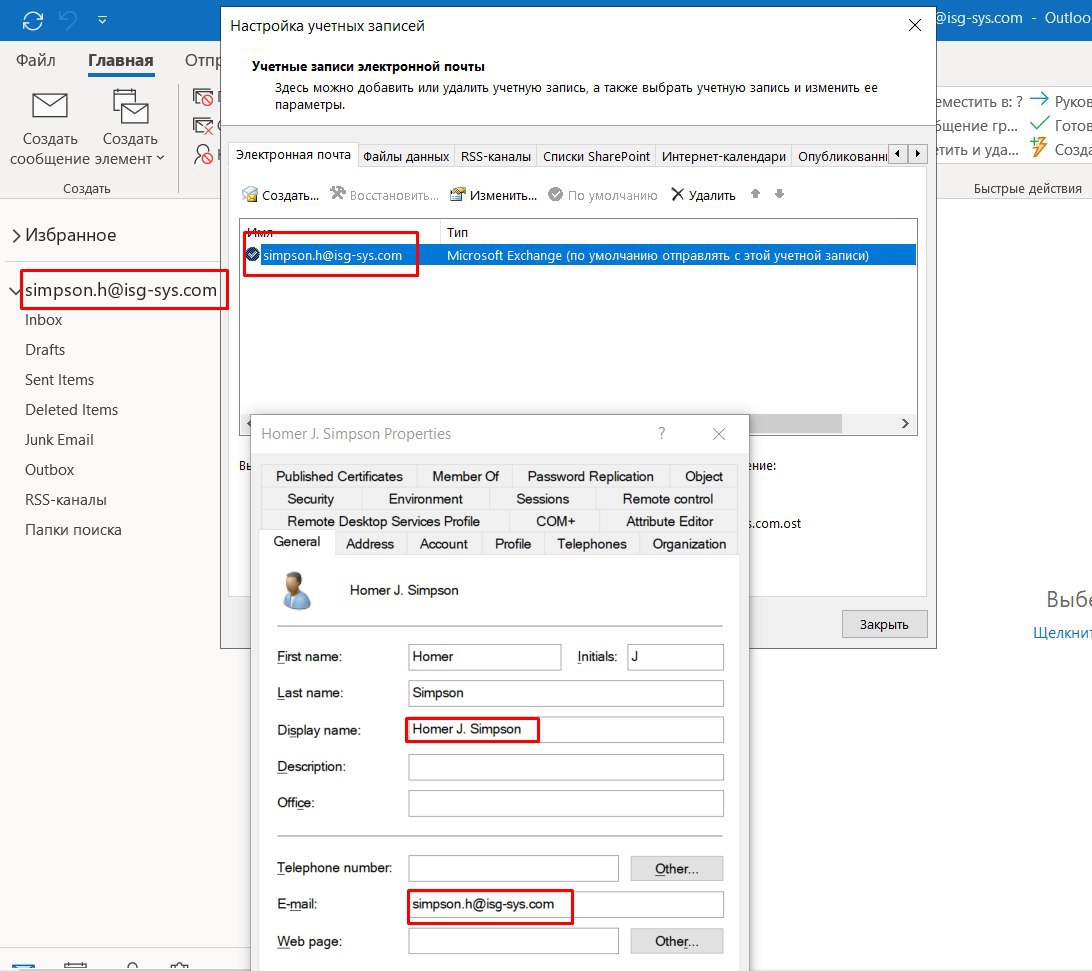Open the Создать элемент dropdown arrow
Image resolution: width=1092 pixels, height=971 pixels.
click(x=161, y=158)
